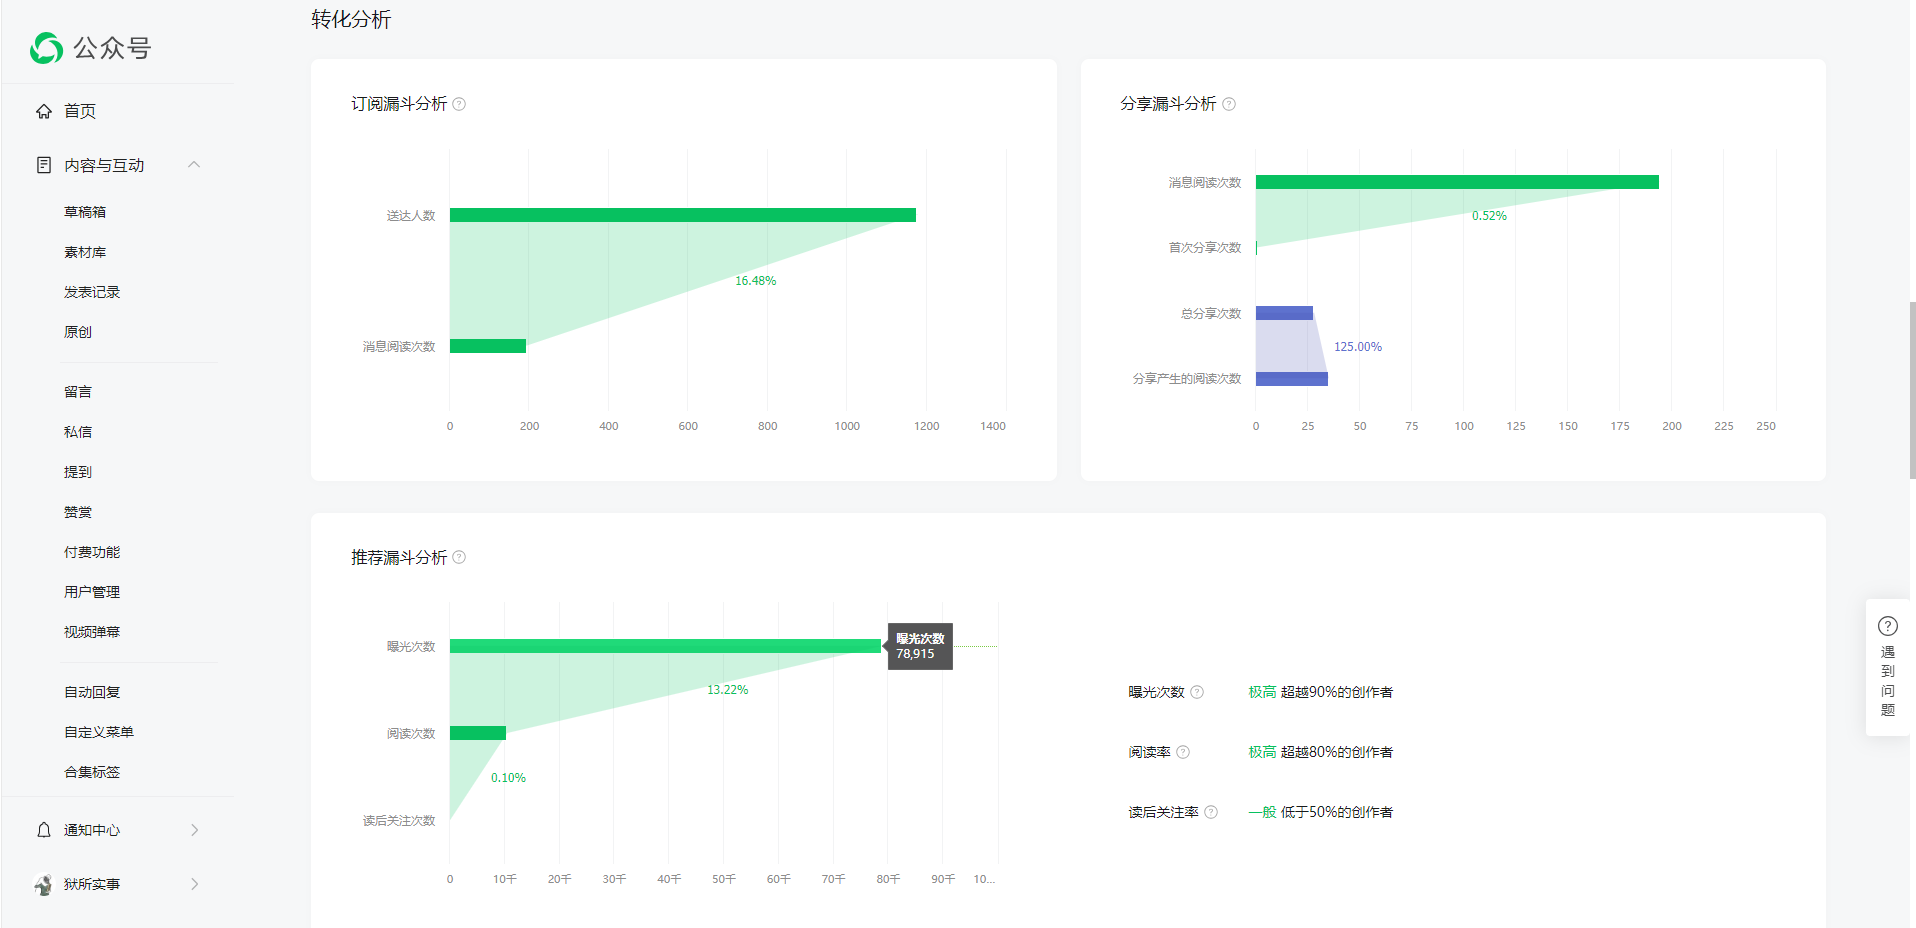
Task: Click the 遇到问题 question mark icon
Action: click(x=1888, y=626)
